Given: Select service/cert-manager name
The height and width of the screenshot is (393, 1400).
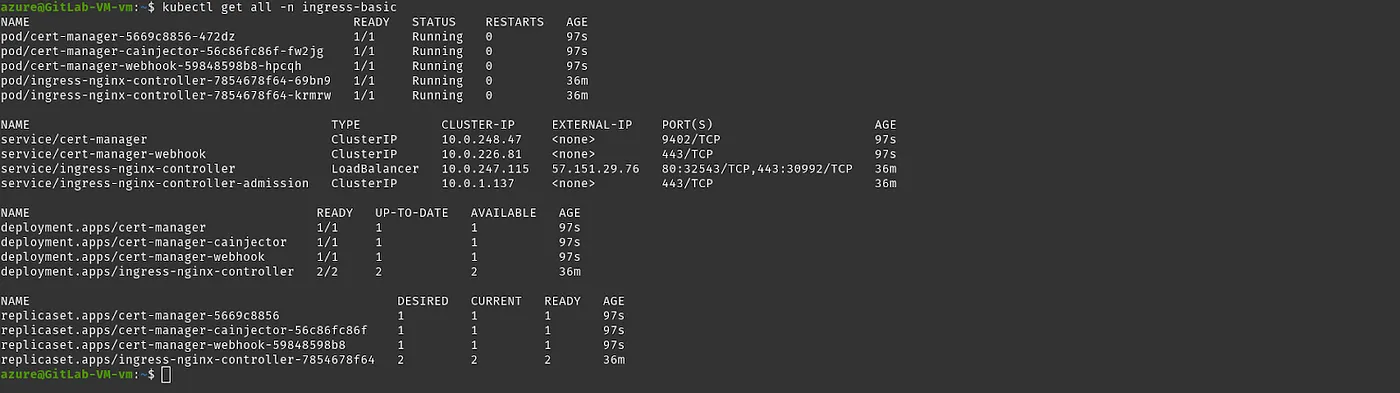Looking at the screenshot, I should click(x=74, y=140).
